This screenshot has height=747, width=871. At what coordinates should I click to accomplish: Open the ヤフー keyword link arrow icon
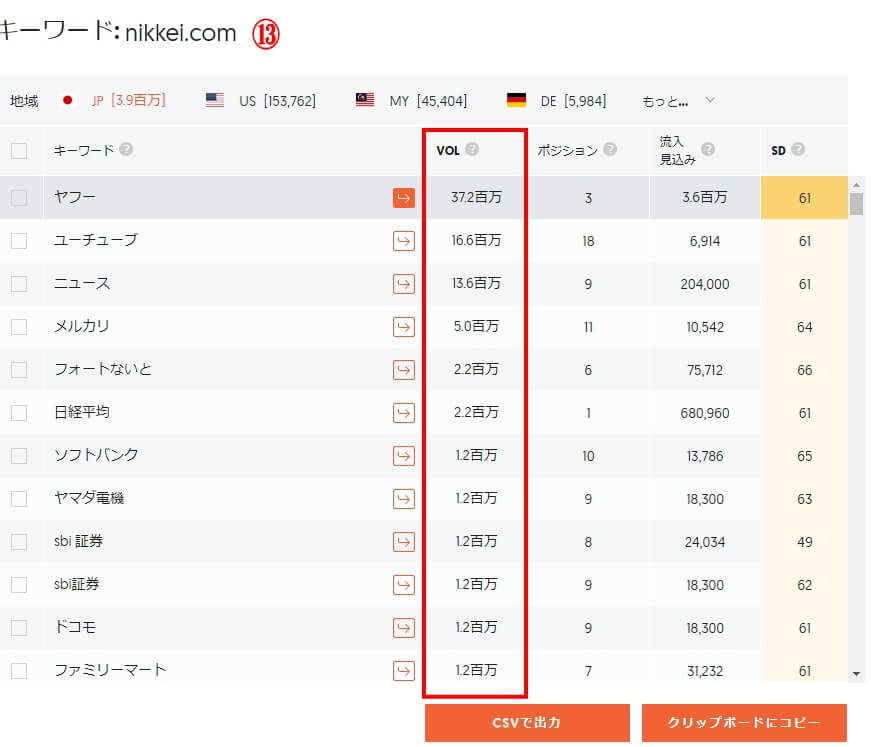(404, 198)
